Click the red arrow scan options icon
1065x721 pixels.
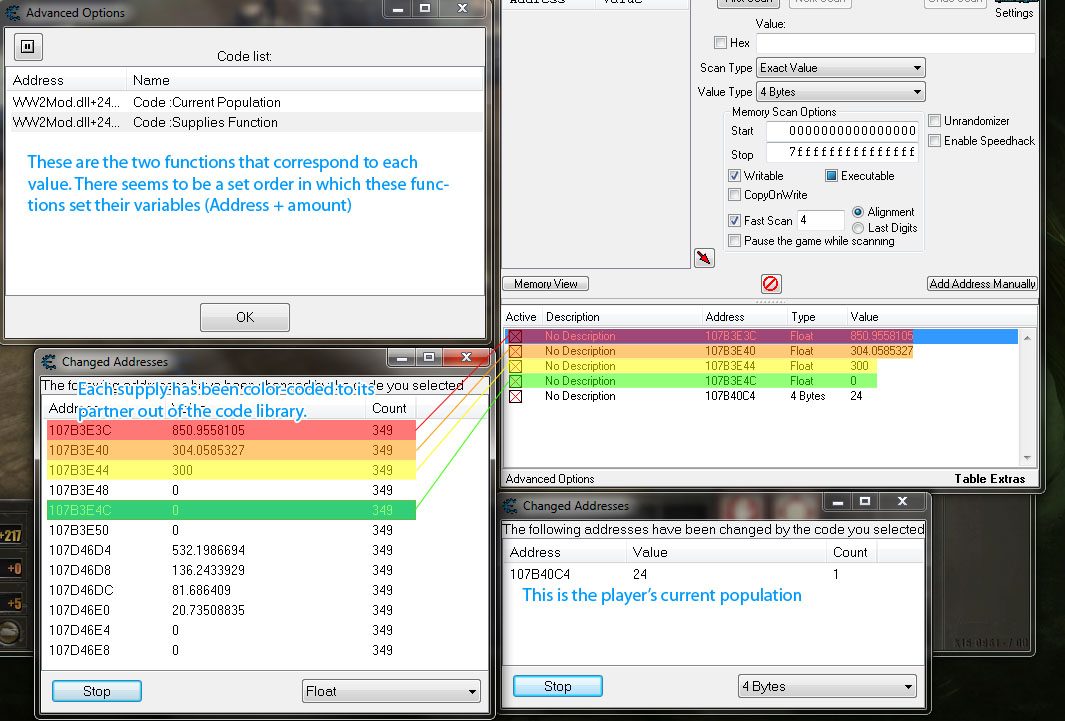coord(704,257)
